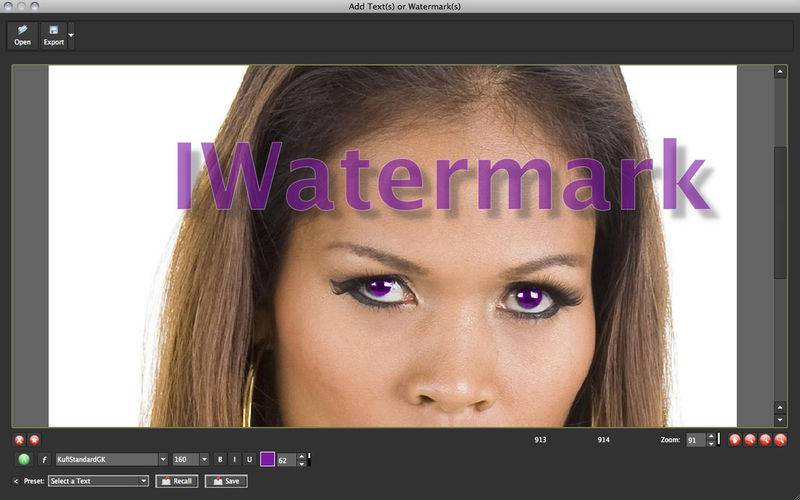Image resolution: width=800 pixels, height=500 pixels.
Task: Toggle bold with the B button
Action: (220, 459)
